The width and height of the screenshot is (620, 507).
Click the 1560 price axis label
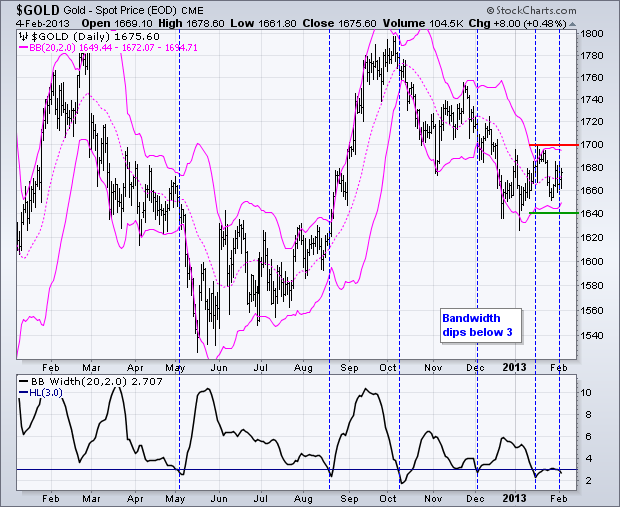tap(592, 310)
